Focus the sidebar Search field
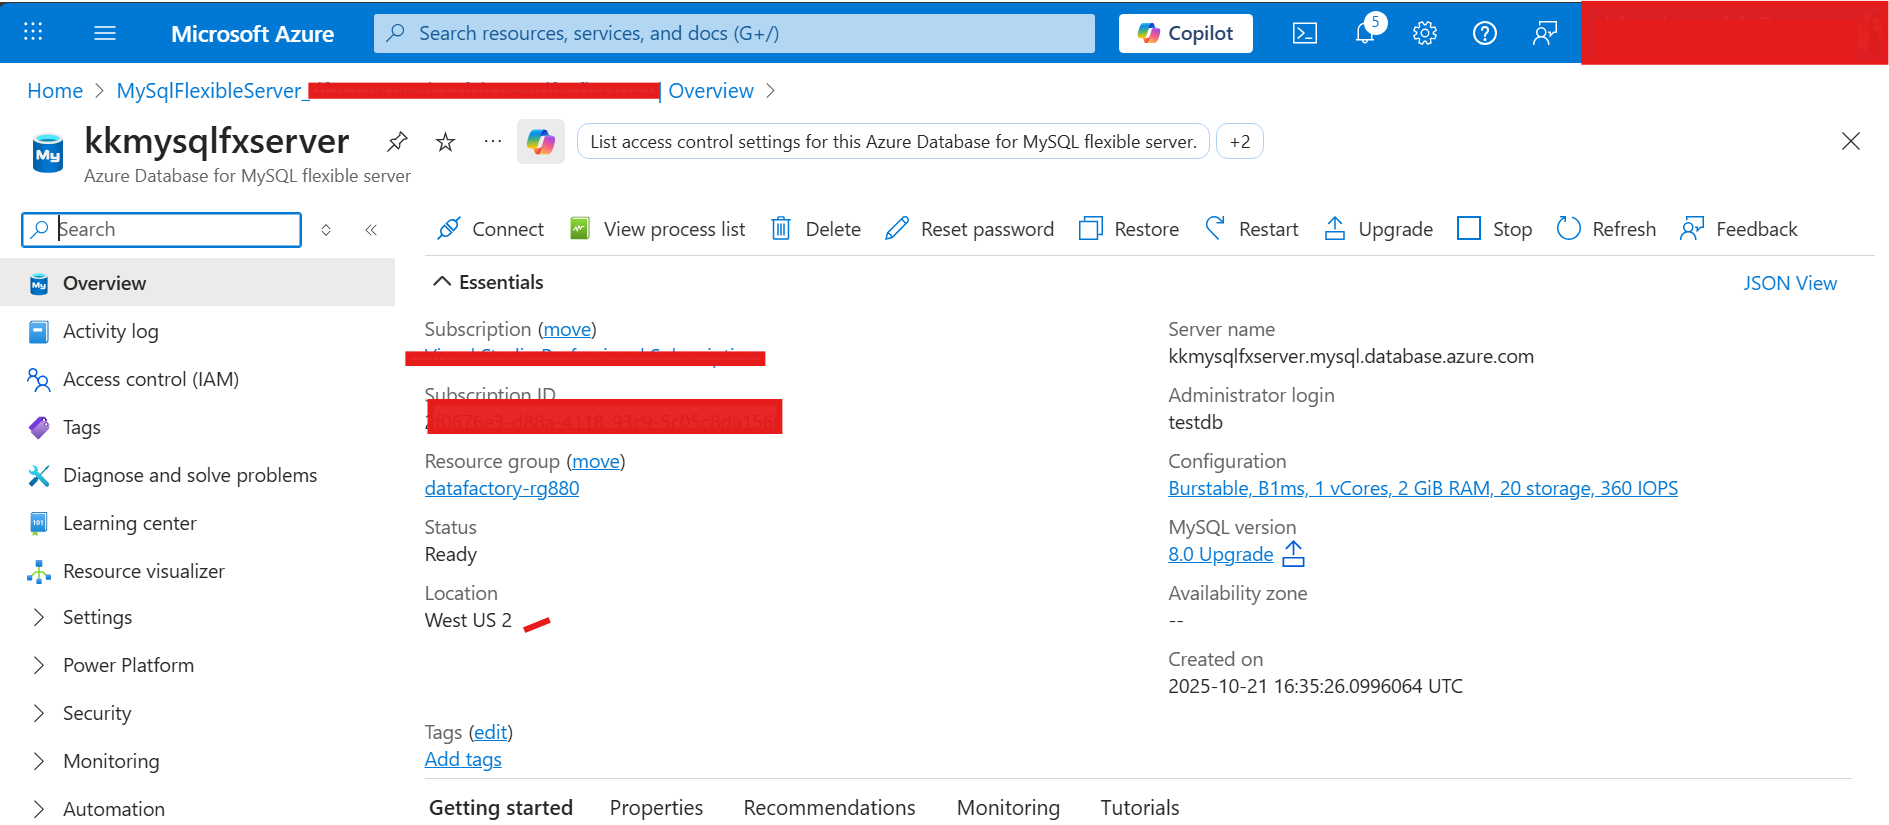This screenshot has width=1889, height=825. (162, 229)
